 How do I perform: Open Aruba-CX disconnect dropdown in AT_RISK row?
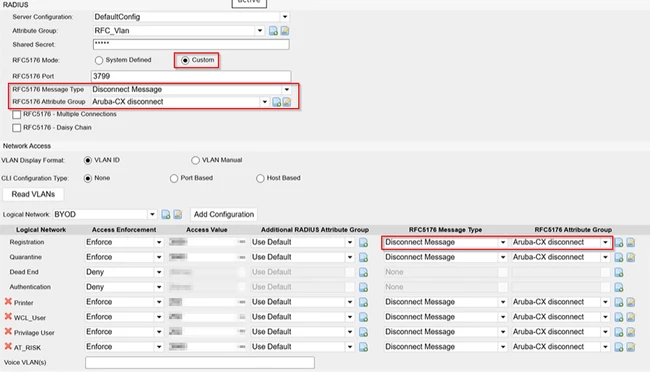605,347
